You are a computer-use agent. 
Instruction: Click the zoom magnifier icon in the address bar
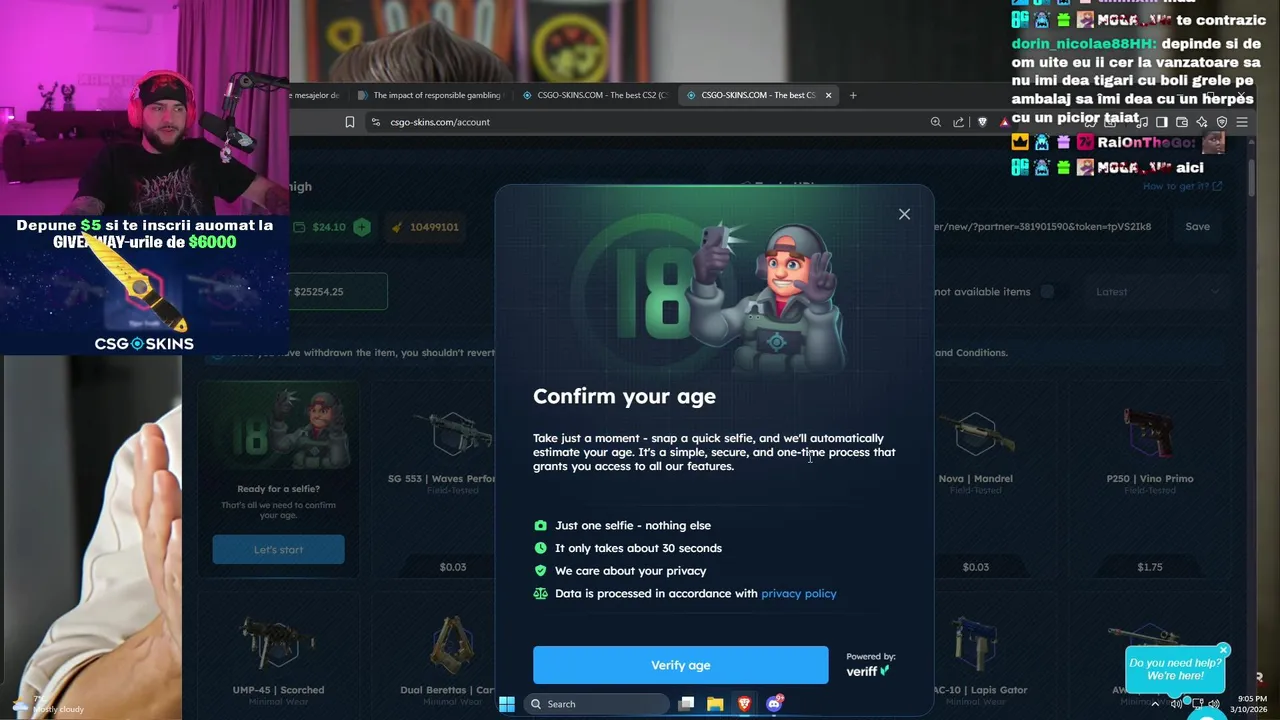935,122
